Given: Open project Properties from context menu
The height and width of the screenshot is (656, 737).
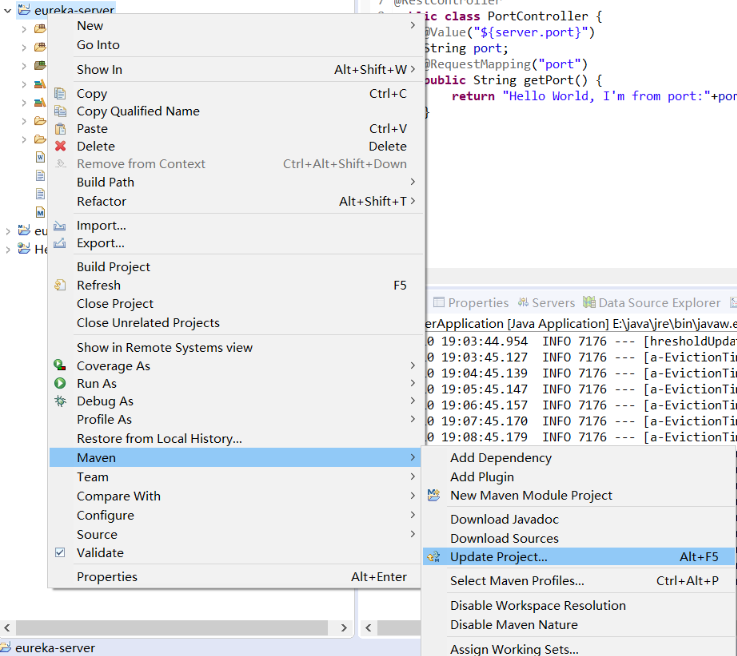Looking at the screenshot, I should [235, 577].
